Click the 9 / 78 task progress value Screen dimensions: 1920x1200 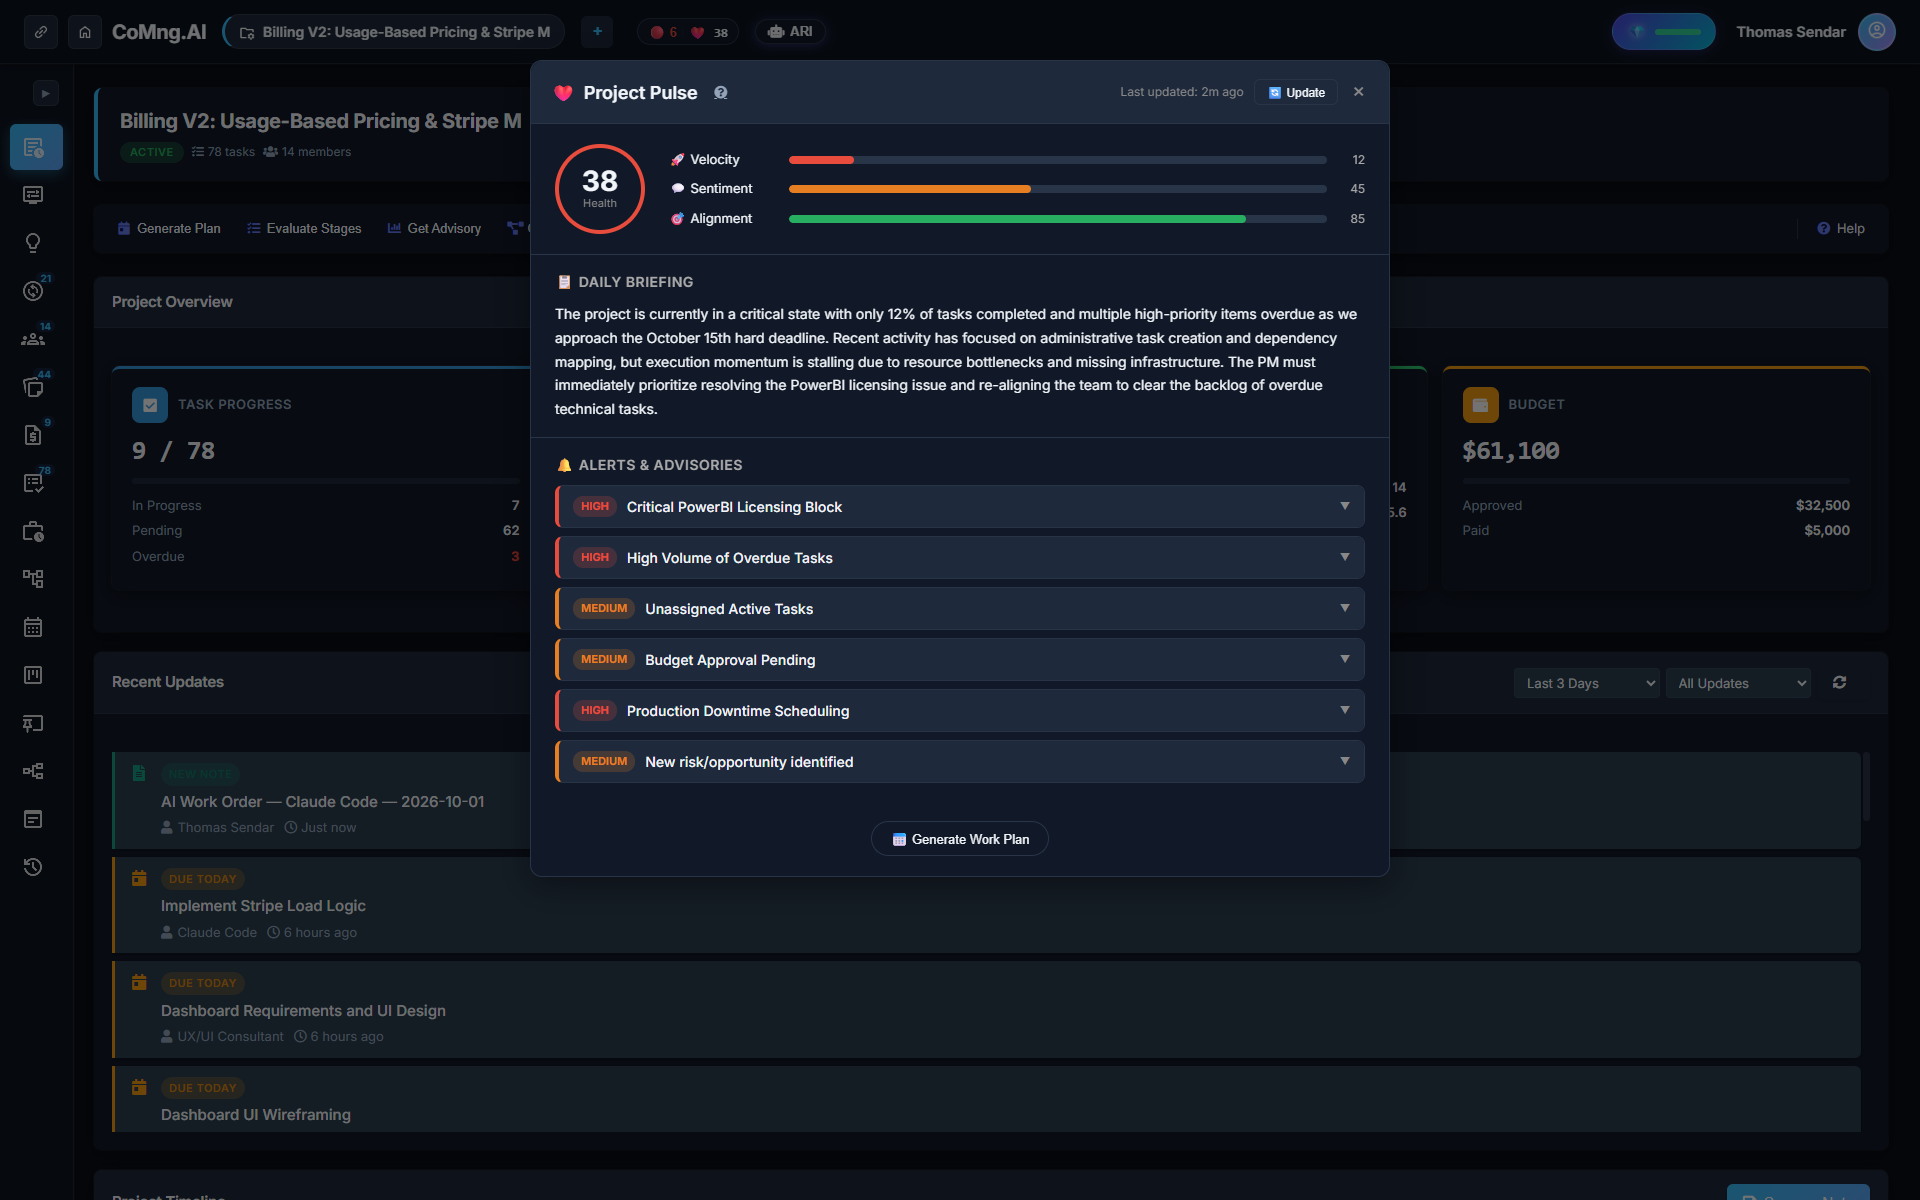point(173,451)
